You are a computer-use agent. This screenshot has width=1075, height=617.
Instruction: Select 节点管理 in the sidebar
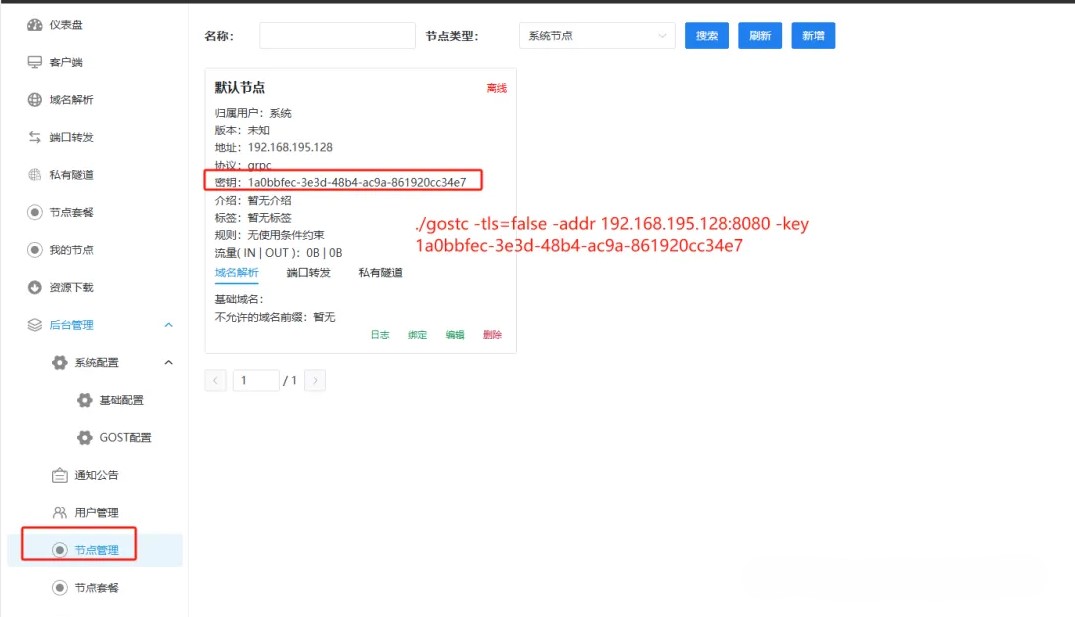pos(96,550)
